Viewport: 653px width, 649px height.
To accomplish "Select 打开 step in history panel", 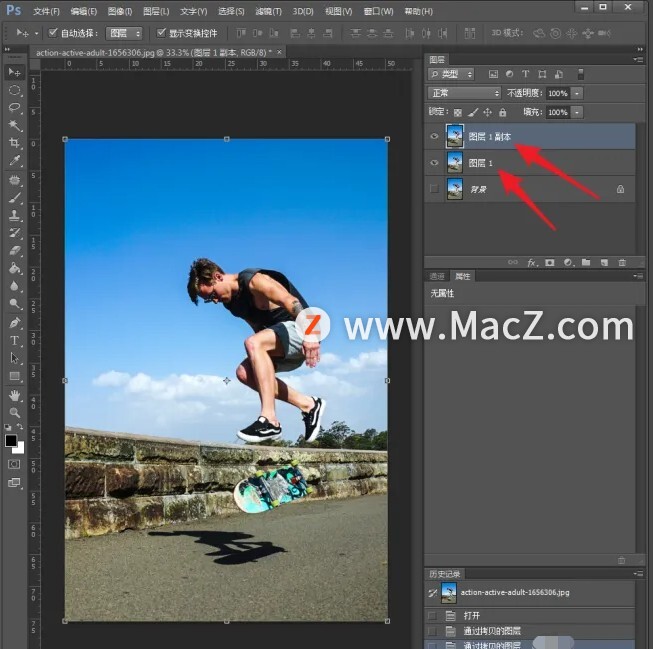I will click(x=471, y=615).
